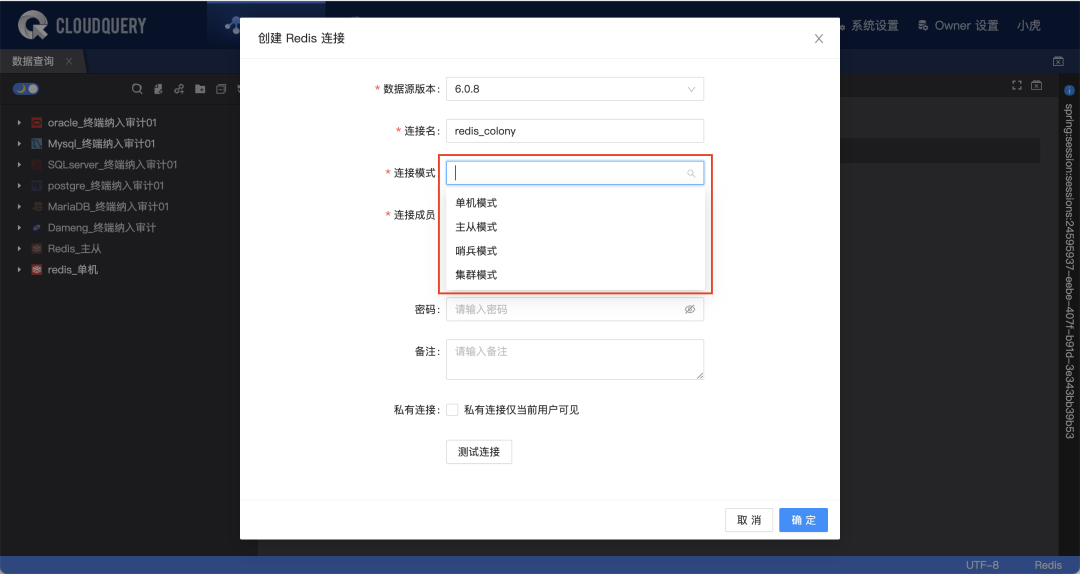Close the 创建 Redis 连接 dialog
This screenshot has width=1080, height=574.
tap(819, 39)
